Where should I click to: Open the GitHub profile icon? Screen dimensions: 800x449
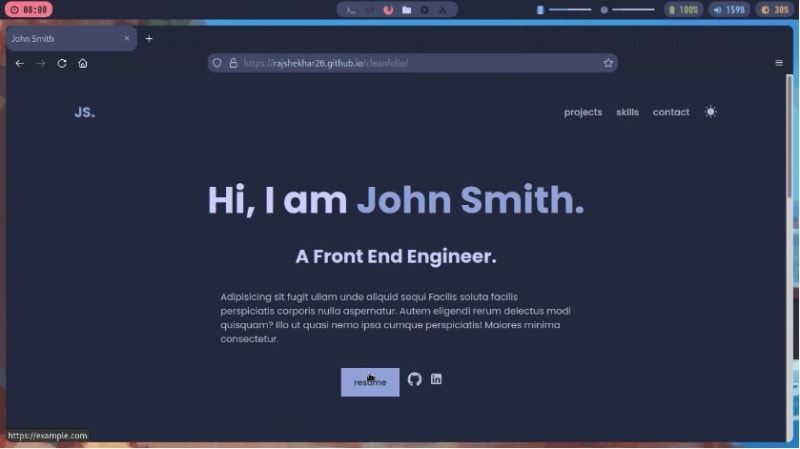[x=415, y=380]
